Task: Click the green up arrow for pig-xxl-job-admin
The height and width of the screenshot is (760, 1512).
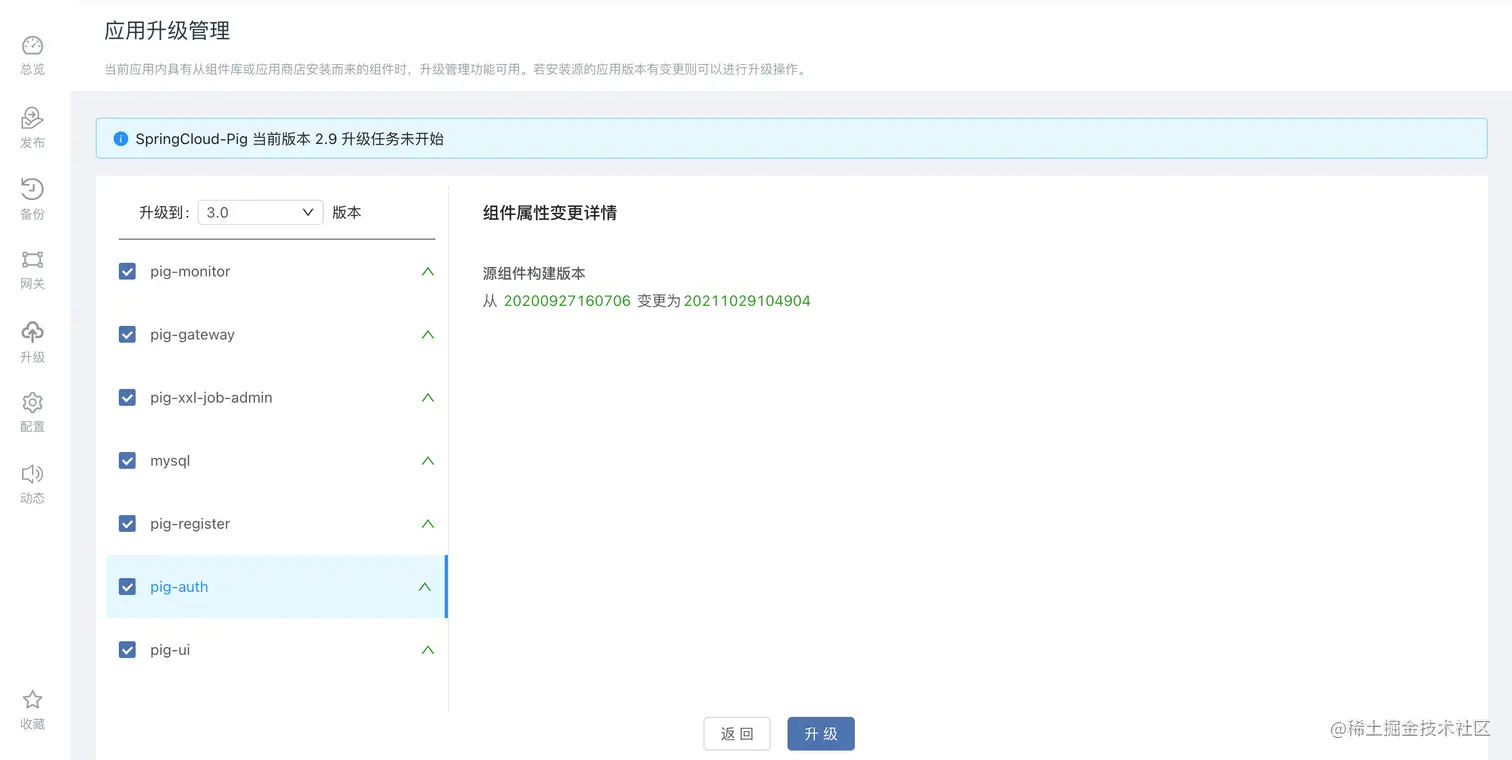Action: coord(428,397)
